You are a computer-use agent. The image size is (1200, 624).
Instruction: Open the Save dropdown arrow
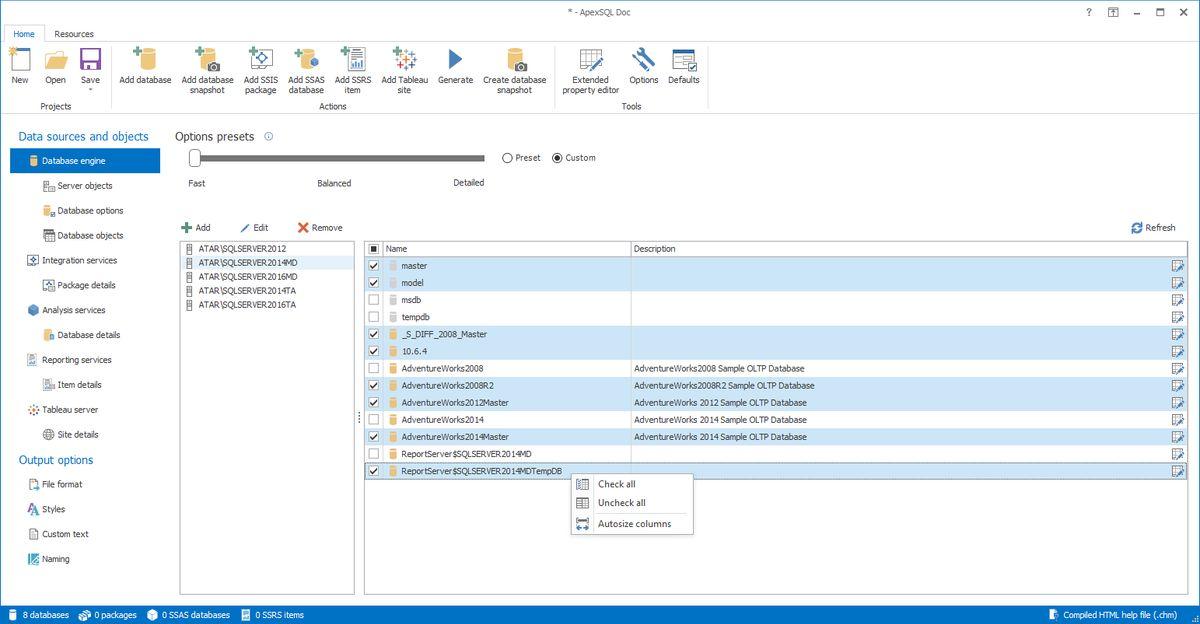(90, 89)
